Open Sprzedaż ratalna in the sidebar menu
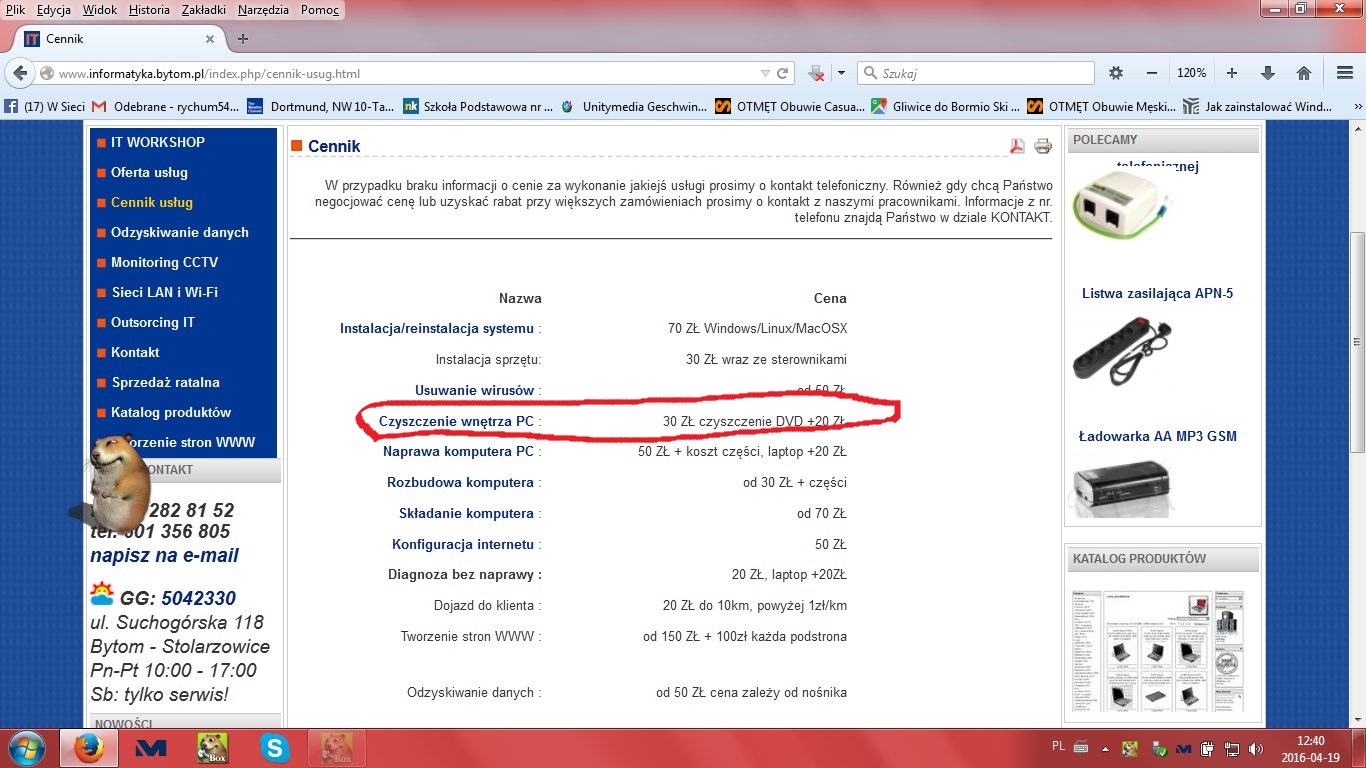The height and width of the screenshot is (768, 1366). [x=165, y=382]
